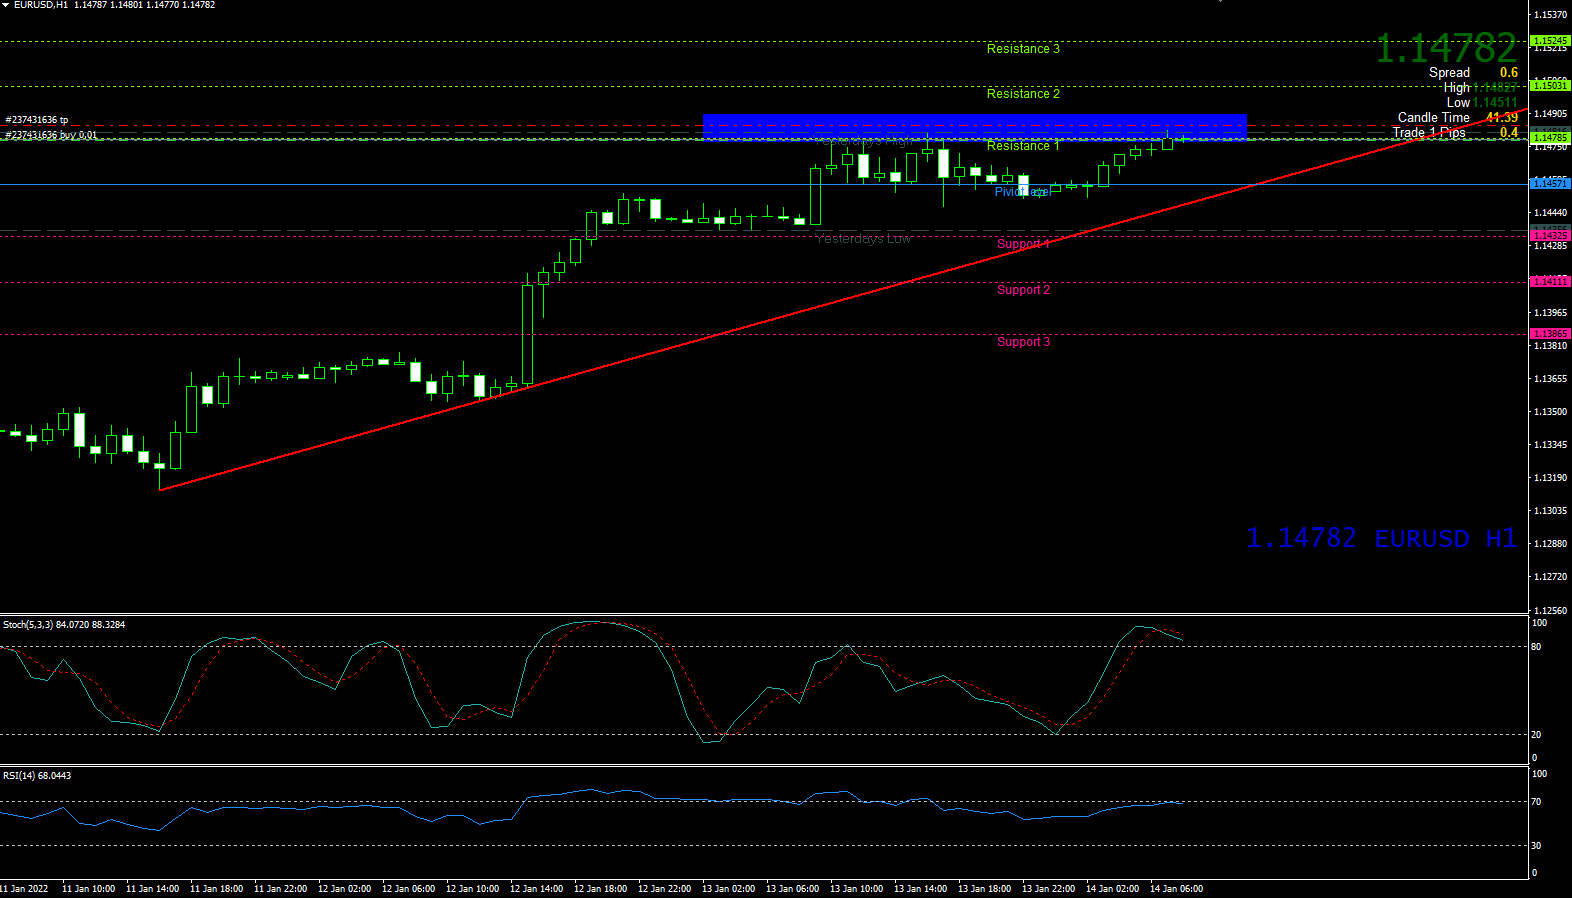Click the pink 1.14325 price tag
The image size is (1572, 898).
coord(1549,236)
